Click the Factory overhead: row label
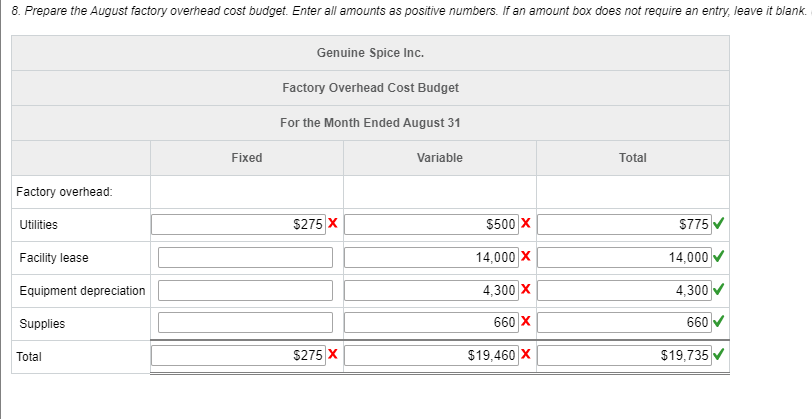812x419 pixels. pyautogui.click(x=64, y=192)
